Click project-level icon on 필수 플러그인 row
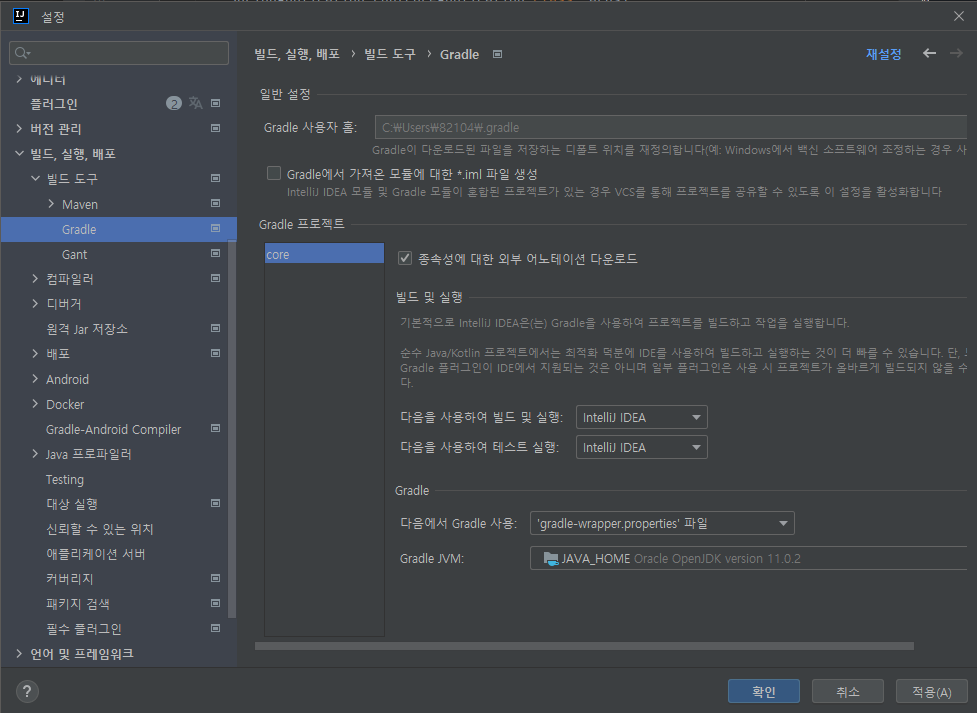This screenshot has height=713, width=977. (216, 628)
